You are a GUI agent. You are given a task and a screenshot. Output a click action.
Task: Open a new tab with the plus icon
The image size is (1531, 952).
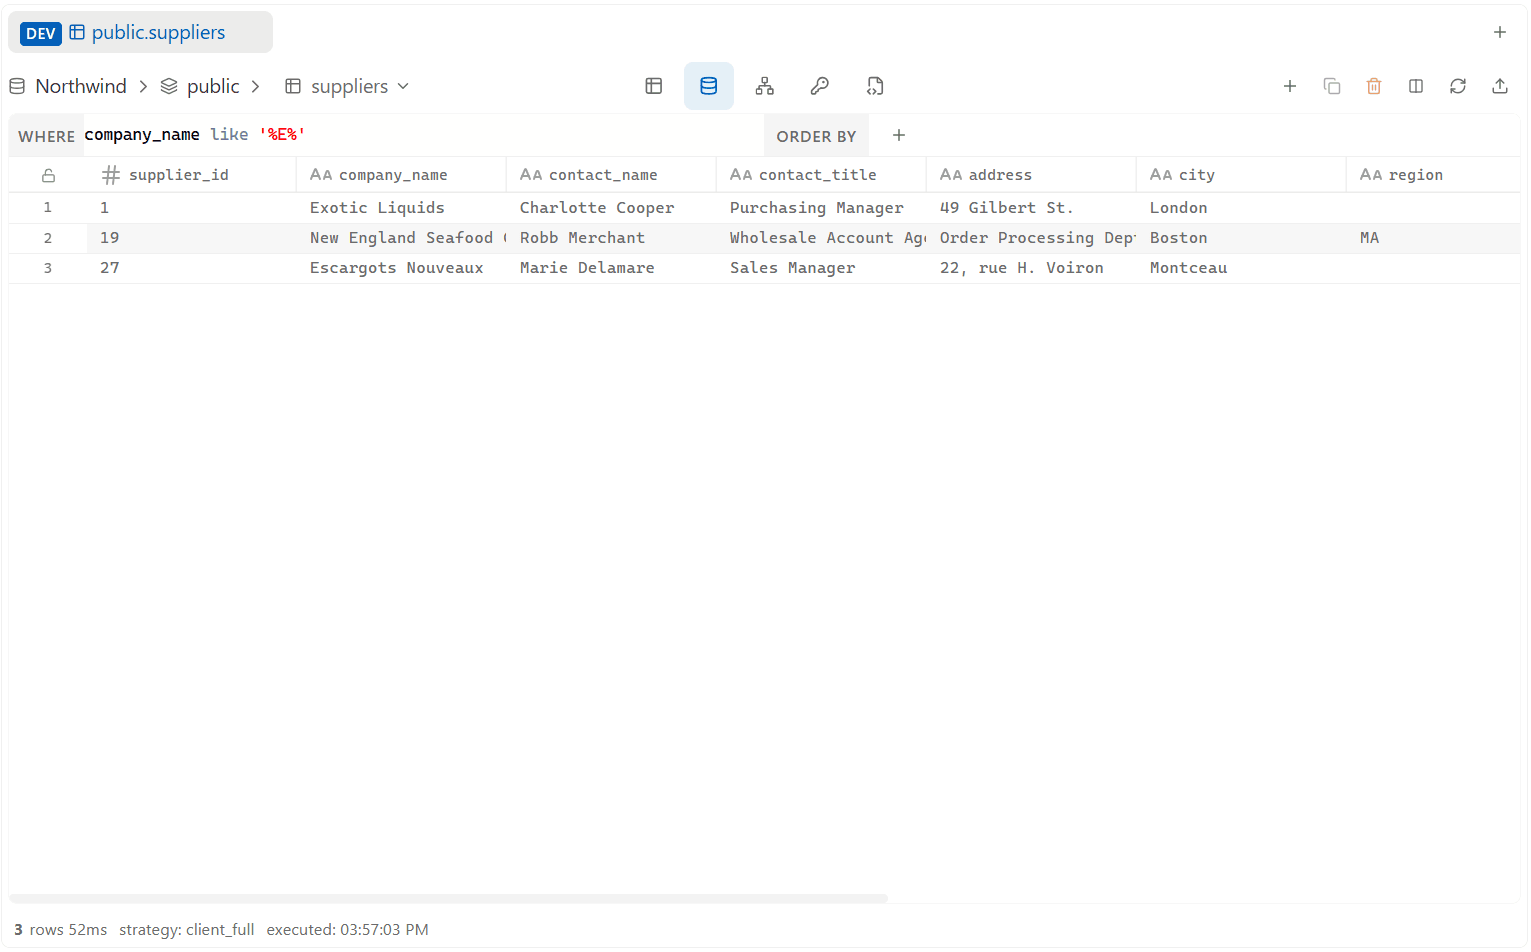[1500, 32]
